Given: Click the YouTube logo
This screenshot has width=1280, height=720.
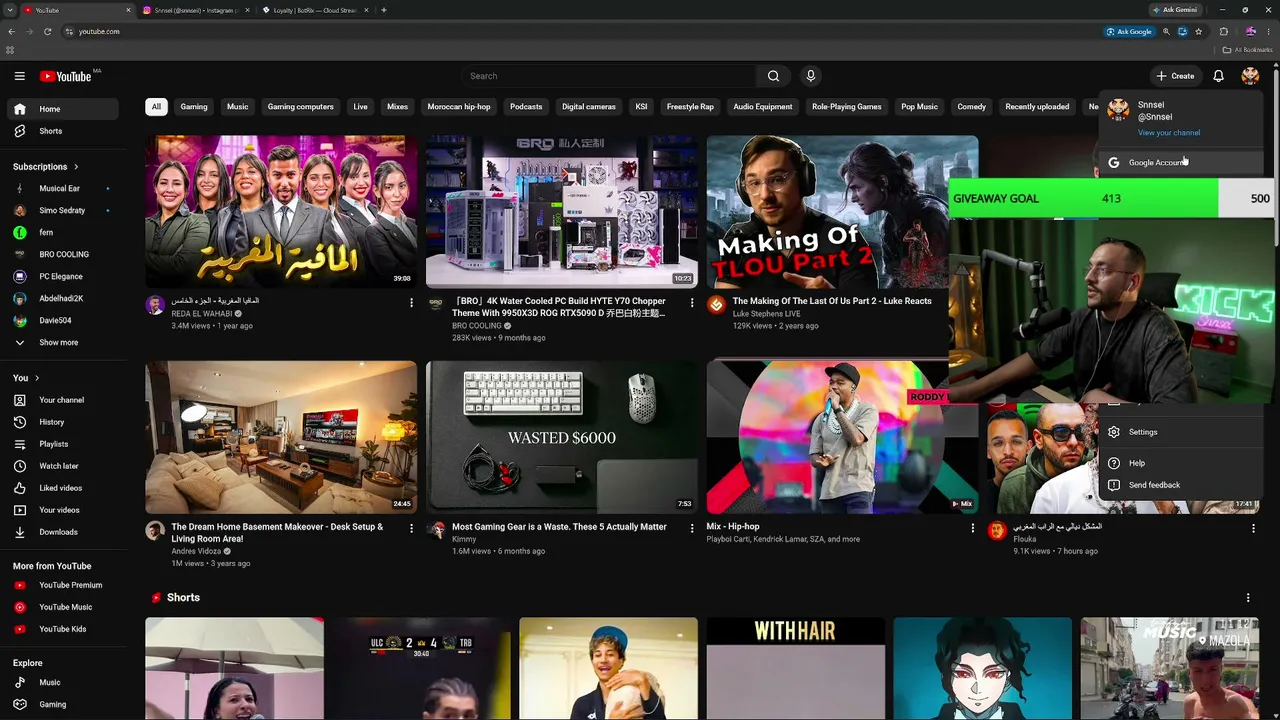Looking at the screenshot, I should coord(66,76).
